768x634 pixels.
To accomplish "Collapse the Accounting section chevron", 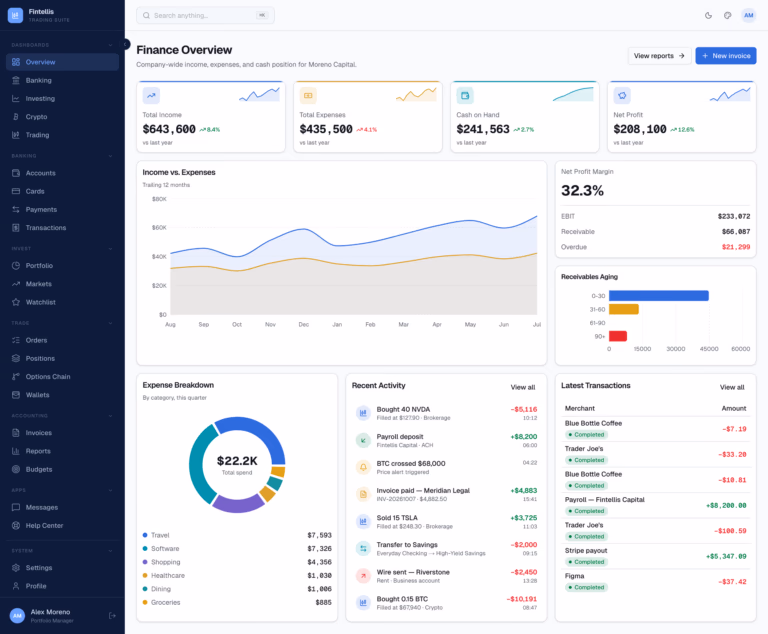I will [110, 415].
